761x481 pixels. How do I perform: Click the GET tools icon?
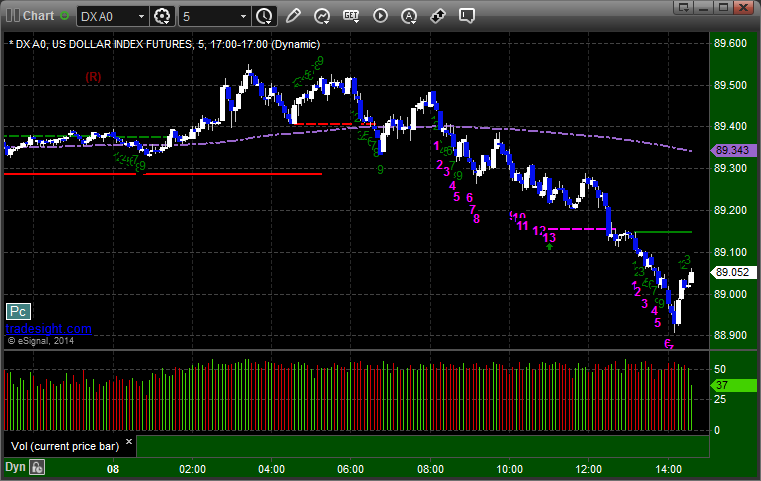pos(351,16)
